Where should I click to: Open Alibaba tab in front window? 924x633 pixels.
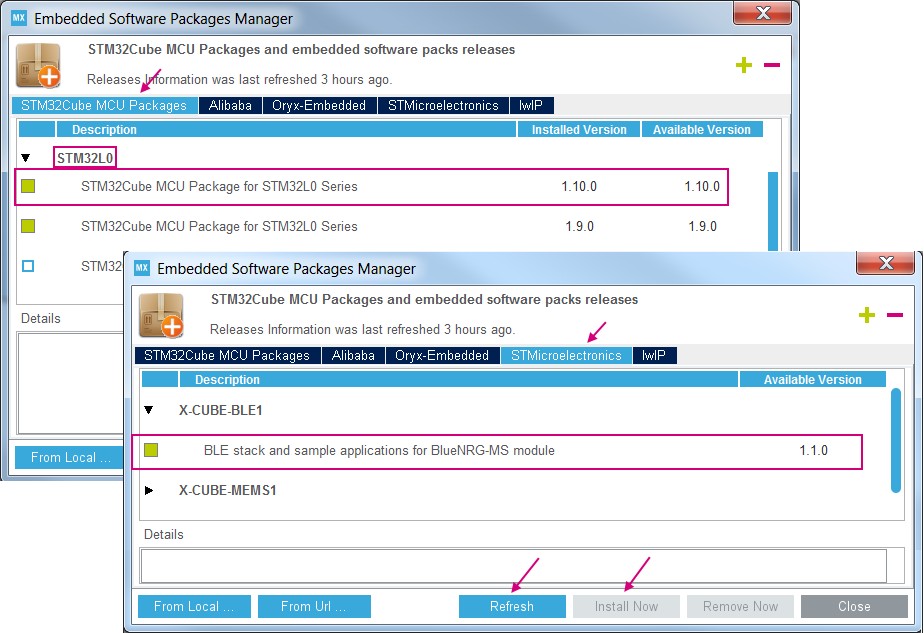point(353,355)
